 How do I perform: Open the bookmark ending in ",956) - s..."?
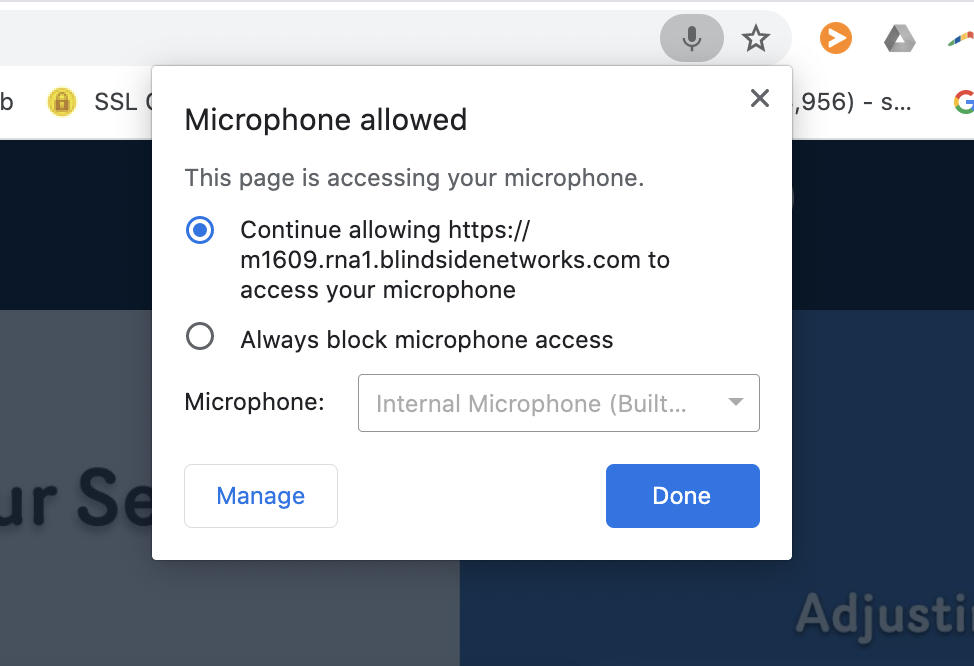[x=853, y=102]
